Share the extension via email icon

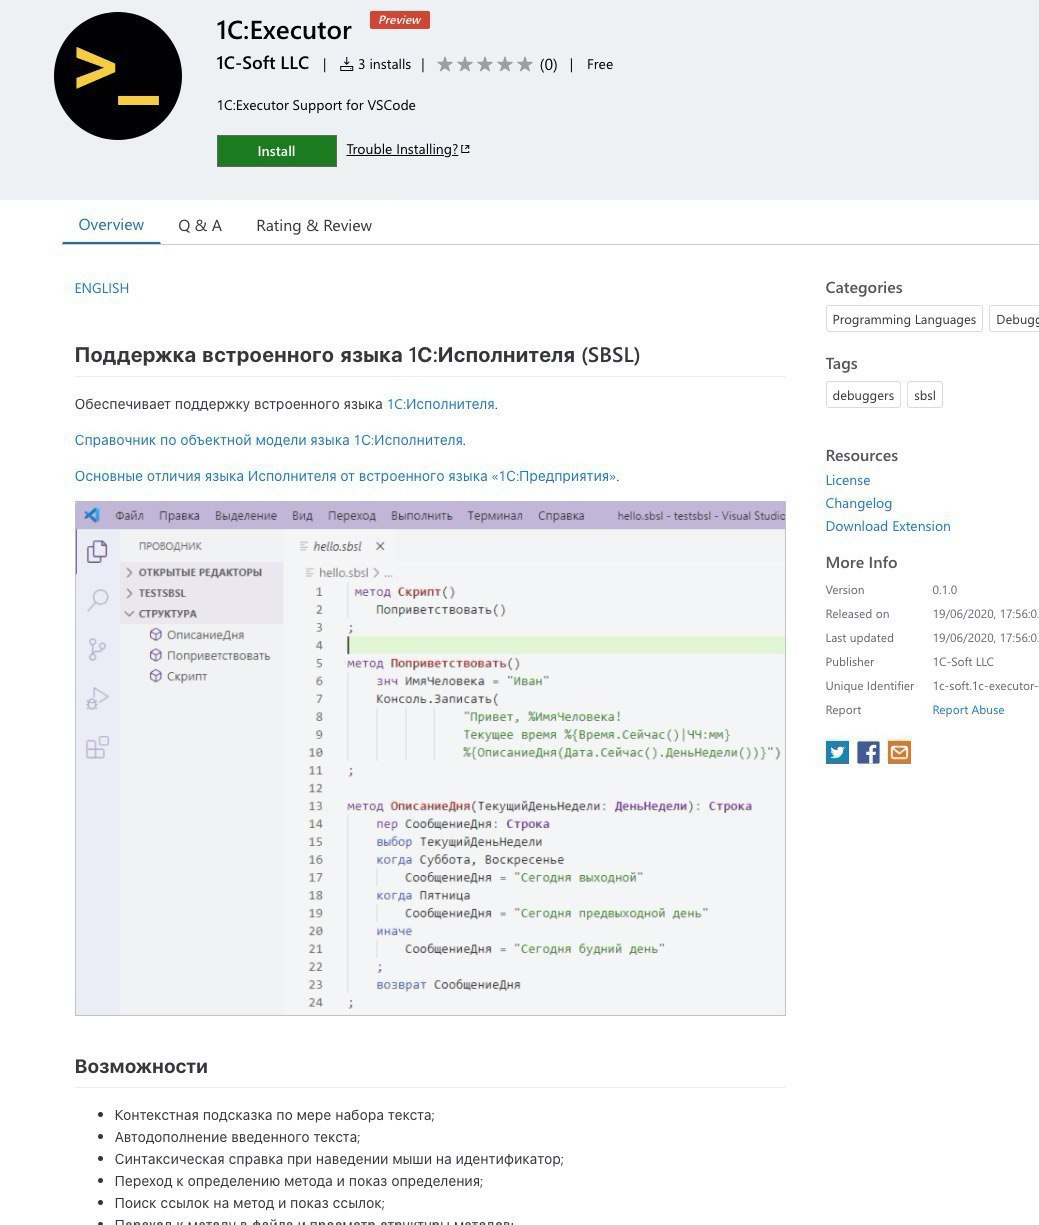point(899,752)
